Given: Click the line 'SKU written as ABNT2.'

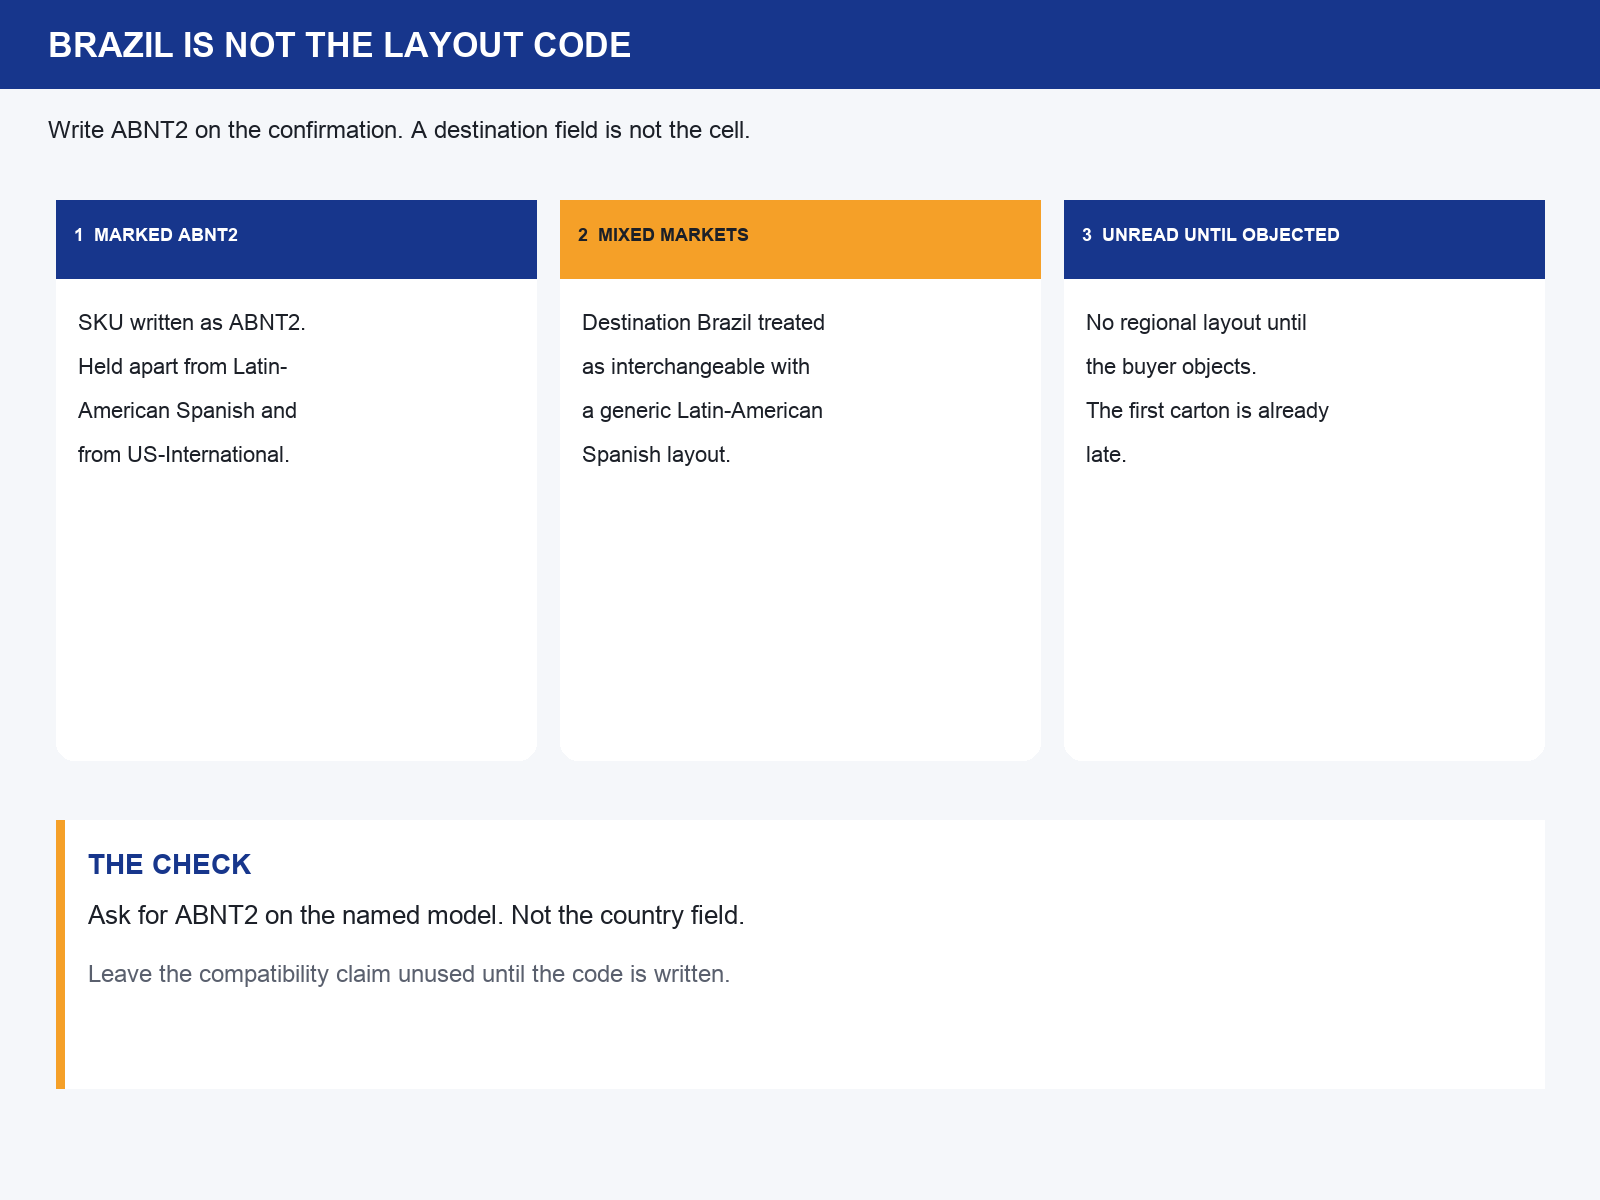Looking at the screenshot, I should coord(192,323).
